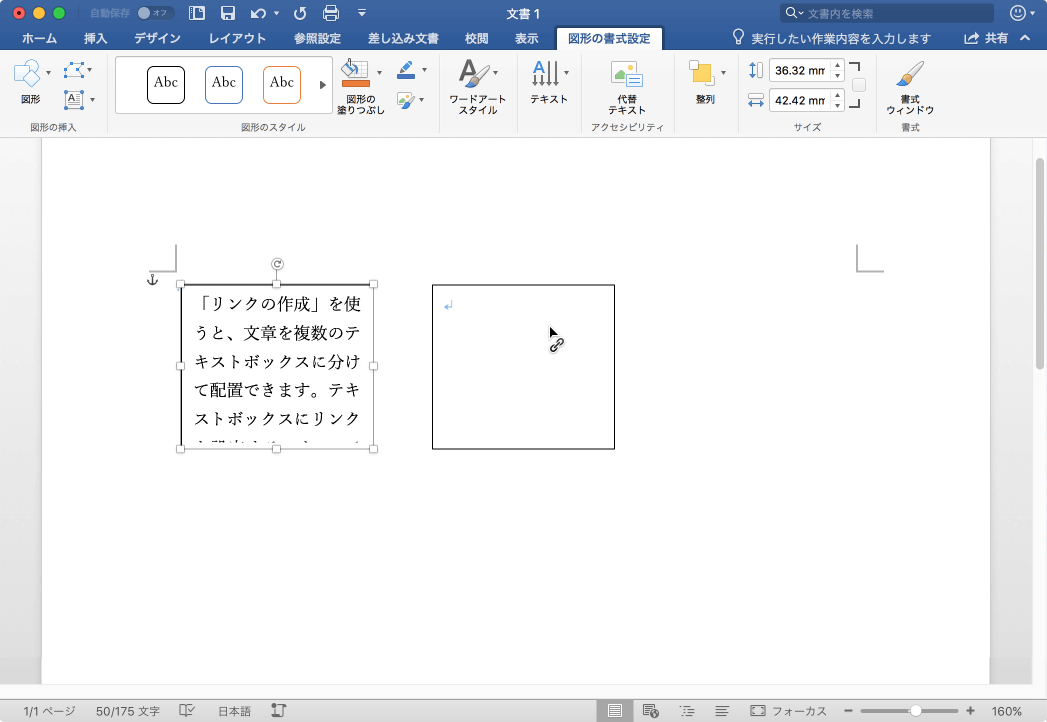
Task: Increase the shape height with stepper
Action: 837,65
